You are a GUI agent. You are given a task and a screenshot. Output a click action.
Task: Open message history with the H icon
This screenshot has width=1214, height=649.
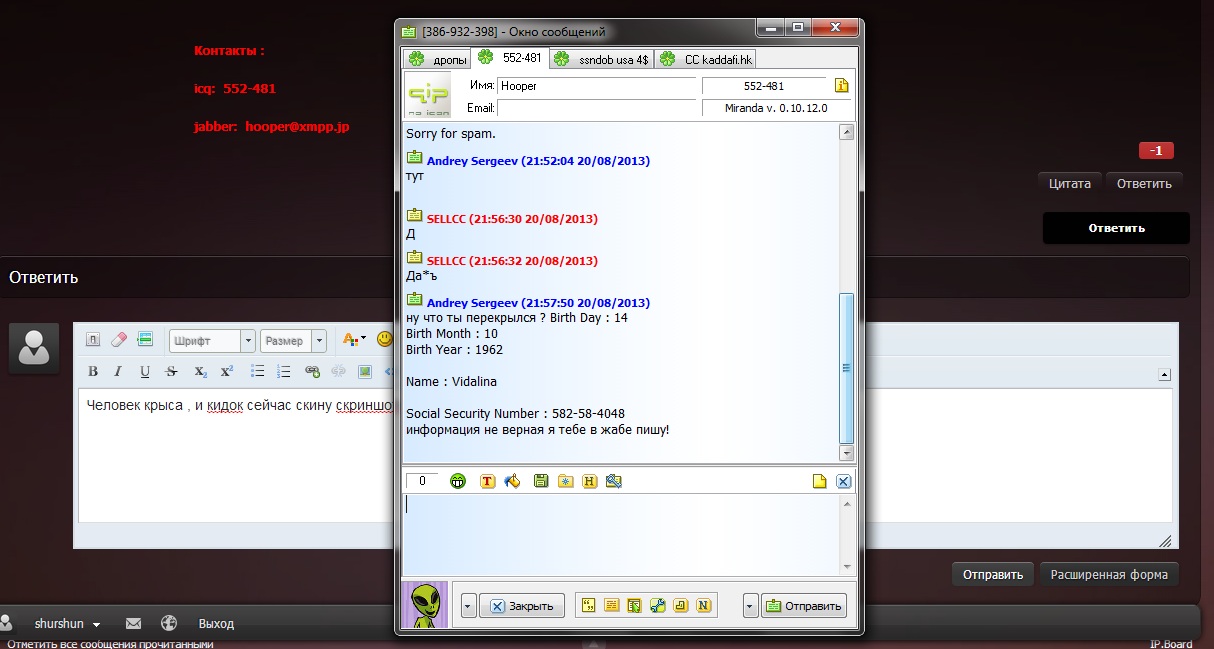(589, 481)
